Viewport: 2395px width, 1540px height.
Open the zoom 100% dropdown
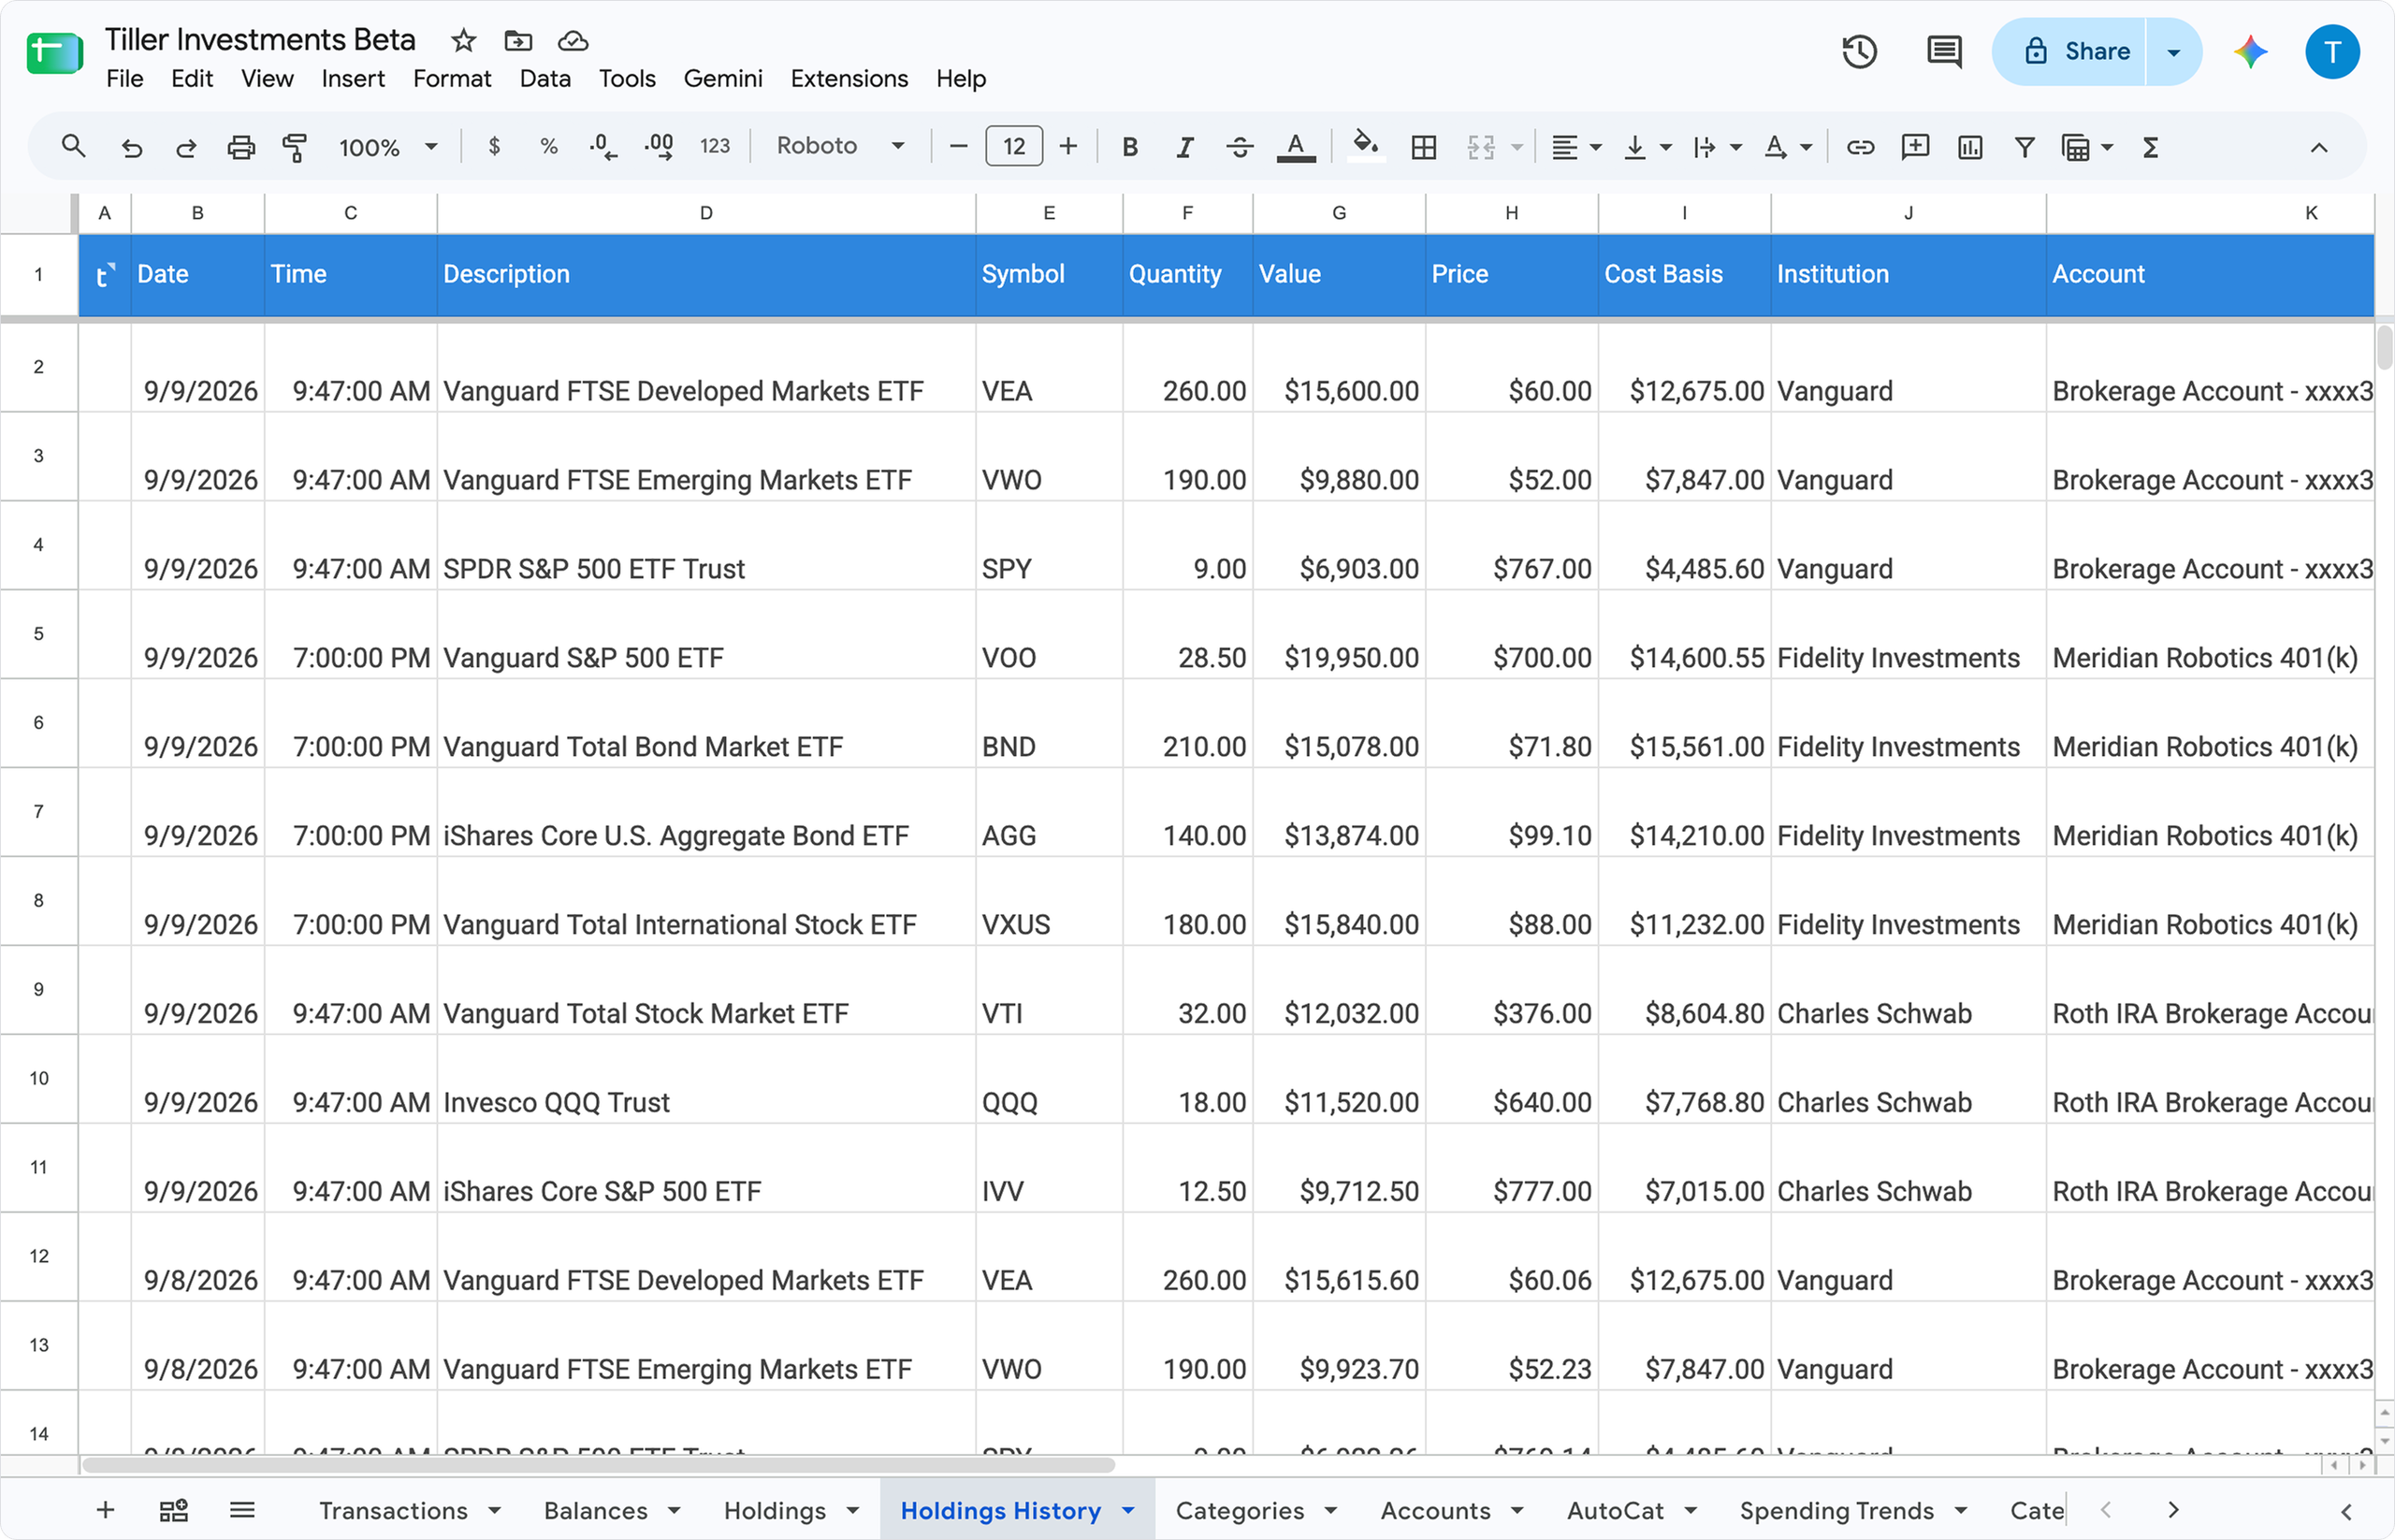click(x=388, y=147)
